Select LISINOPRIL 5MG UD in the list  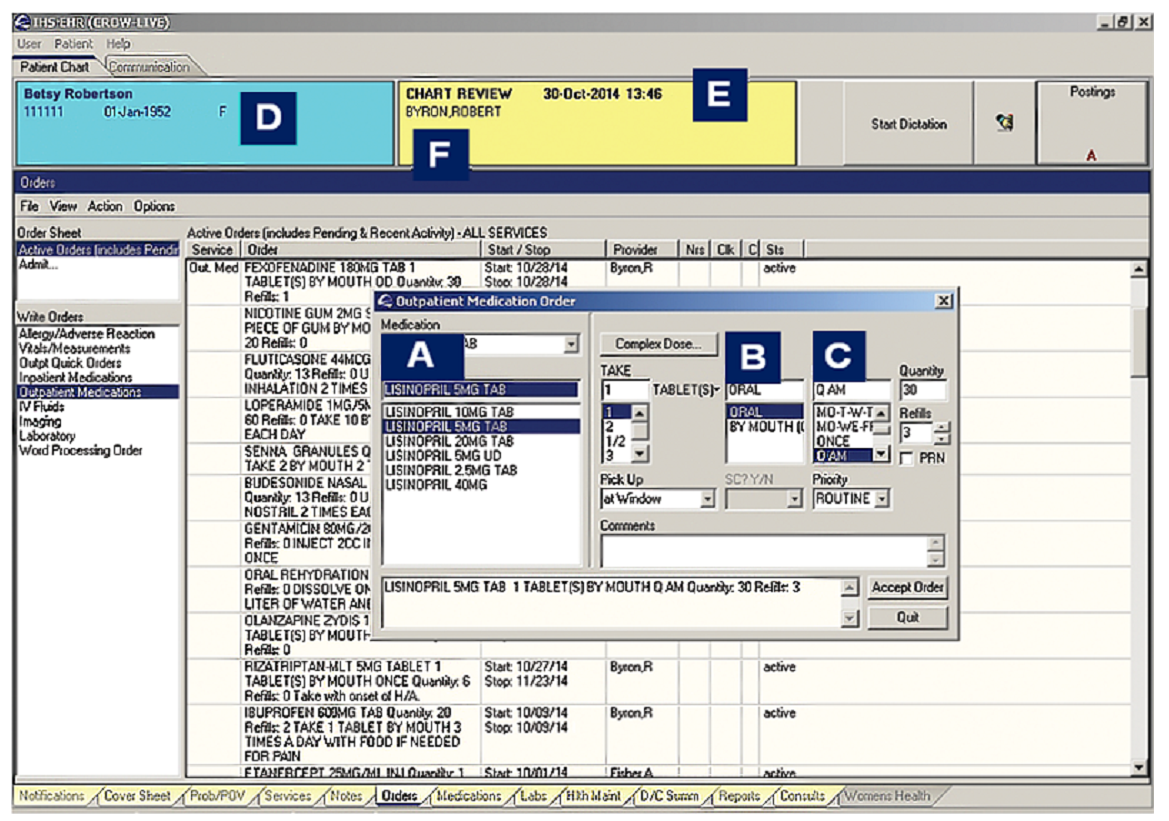pos(443,456)
